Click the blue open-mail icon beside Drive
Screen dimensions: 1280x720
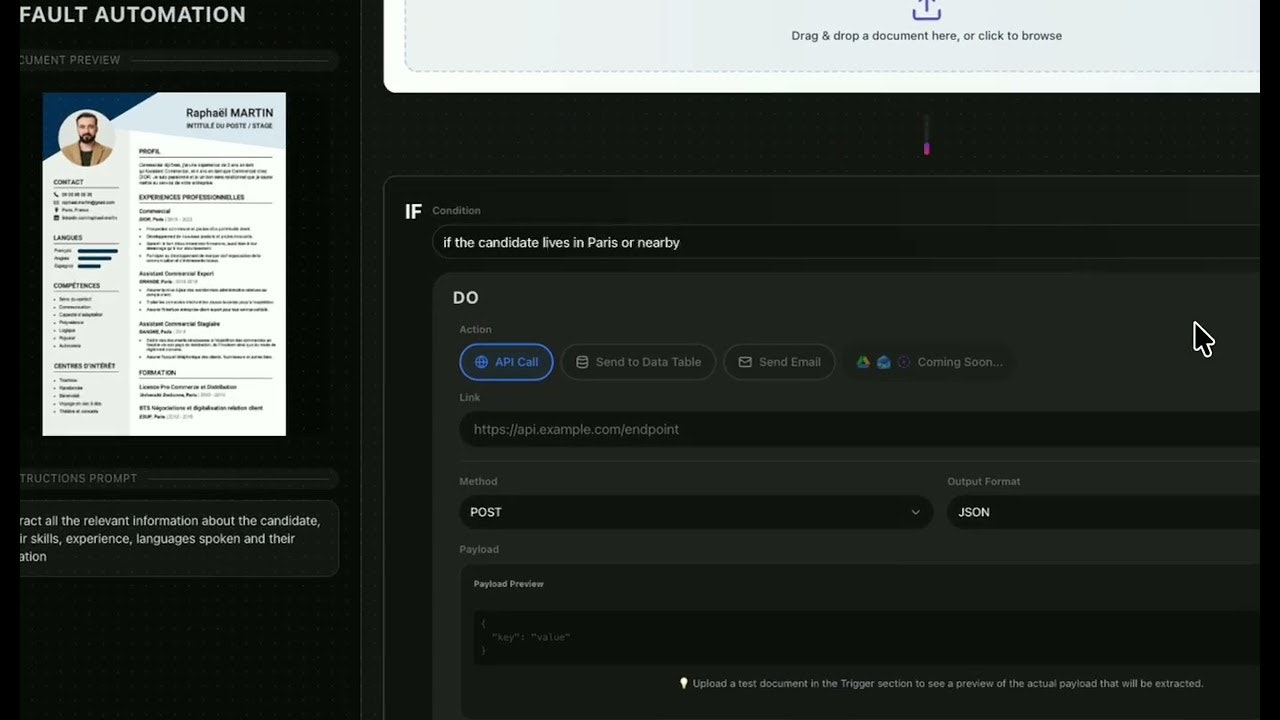click(883, 362)
